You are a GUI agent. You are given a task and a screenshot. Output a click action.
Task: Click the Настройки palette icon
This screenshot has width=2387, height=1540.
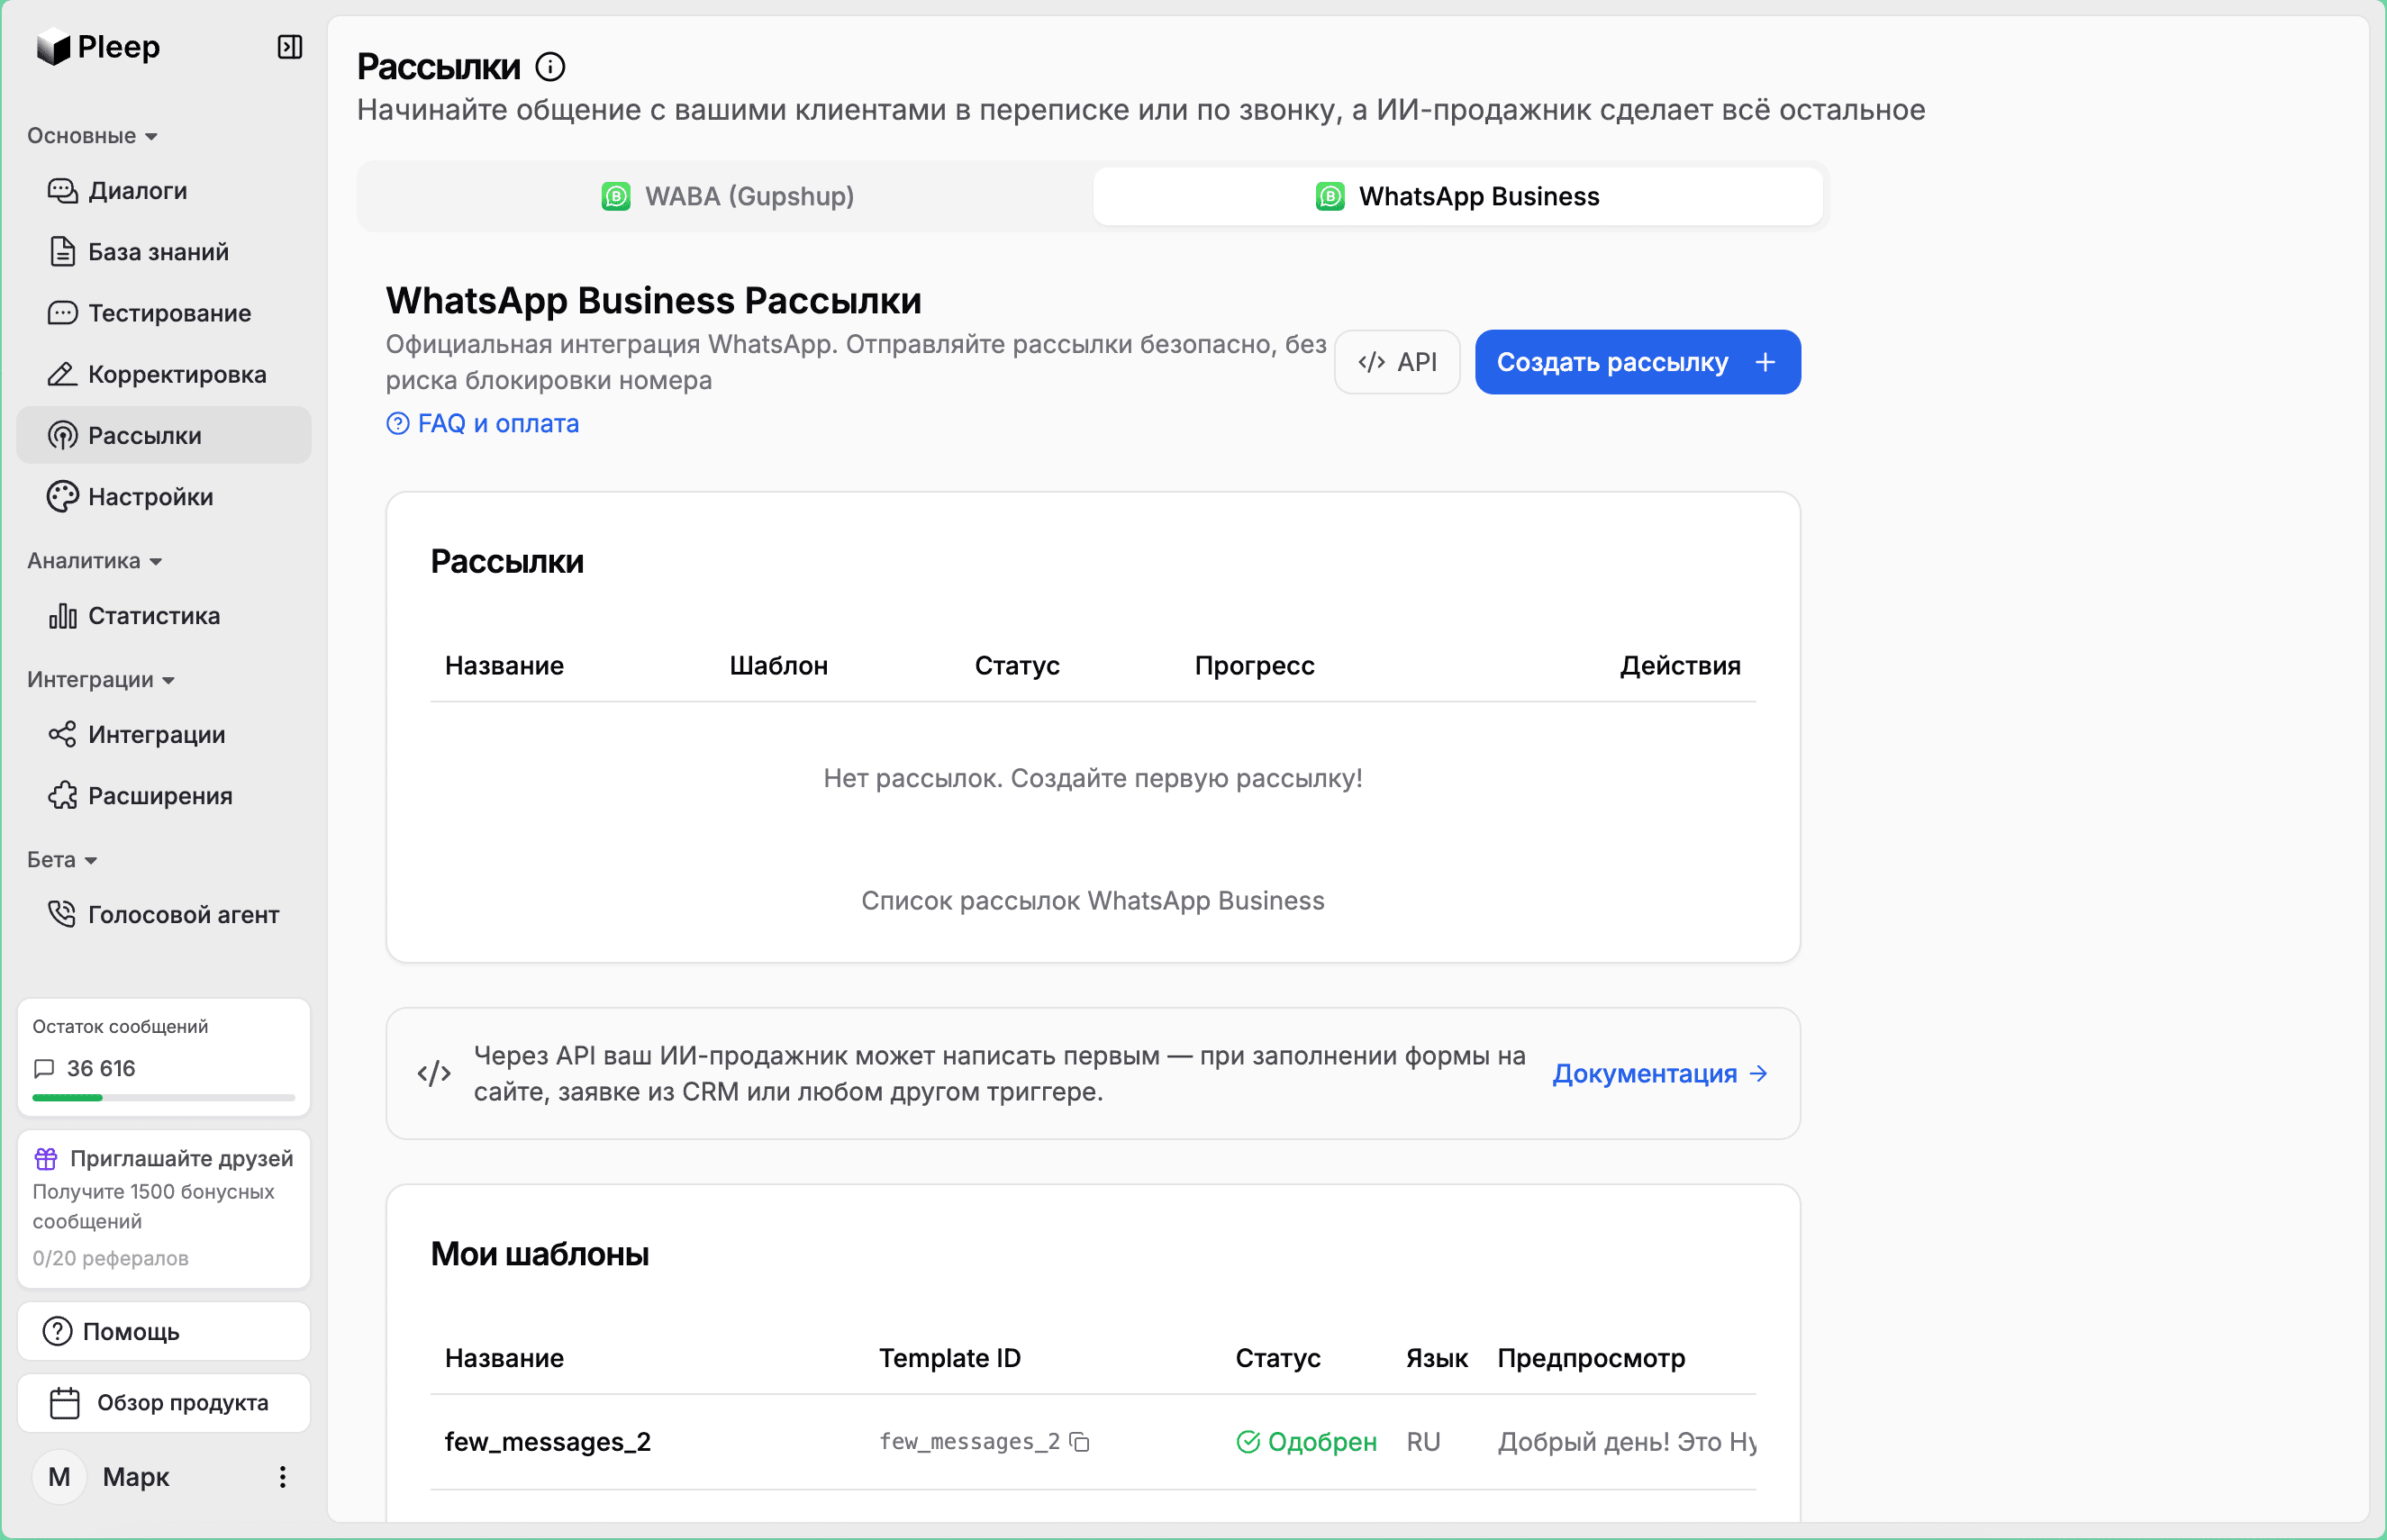point(62,497)
